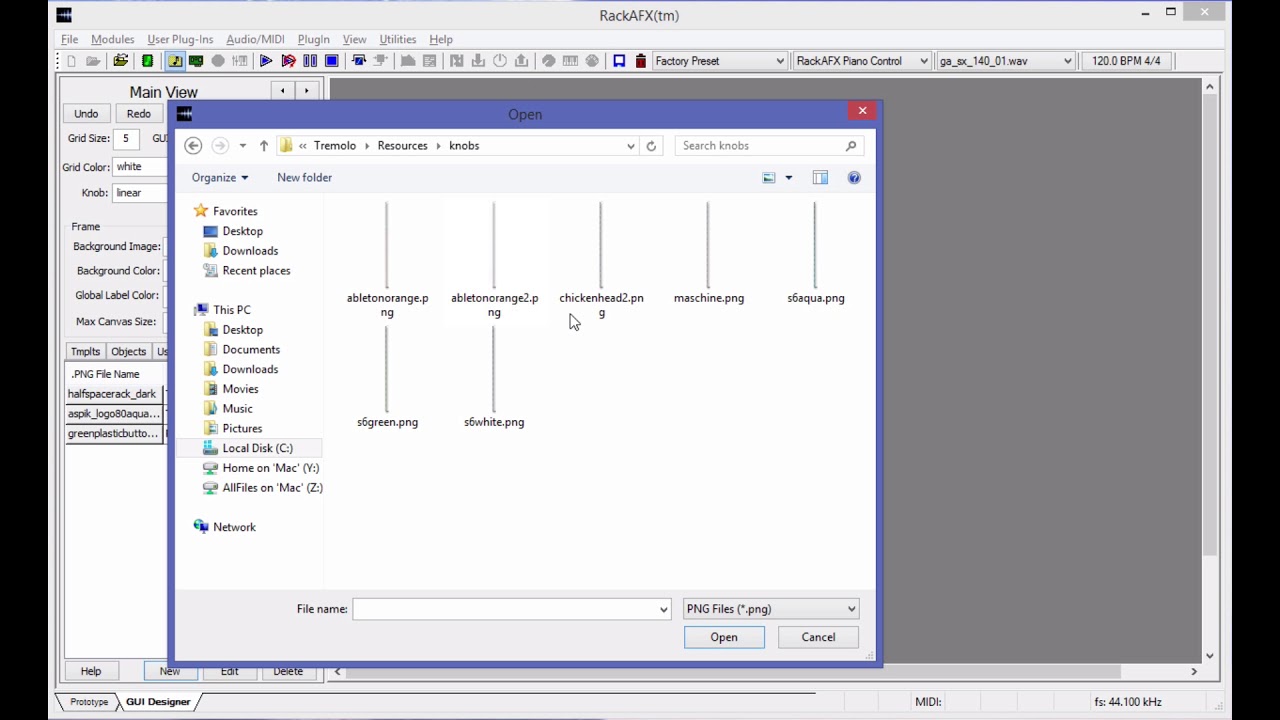Select Local Disk (C:) in navigation pane

[257, 448]
